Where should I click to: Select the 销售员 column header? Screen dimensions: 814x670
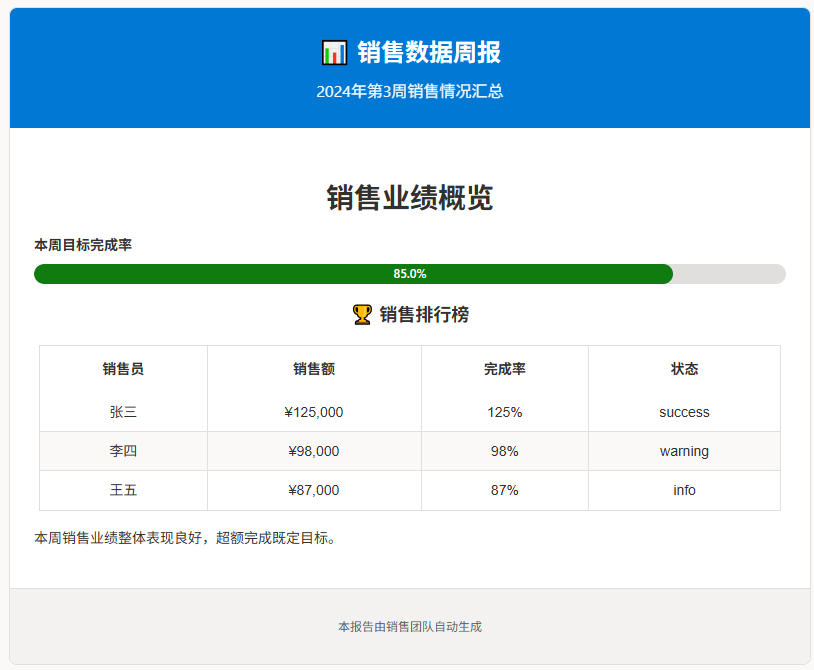(x=123, y=369)
